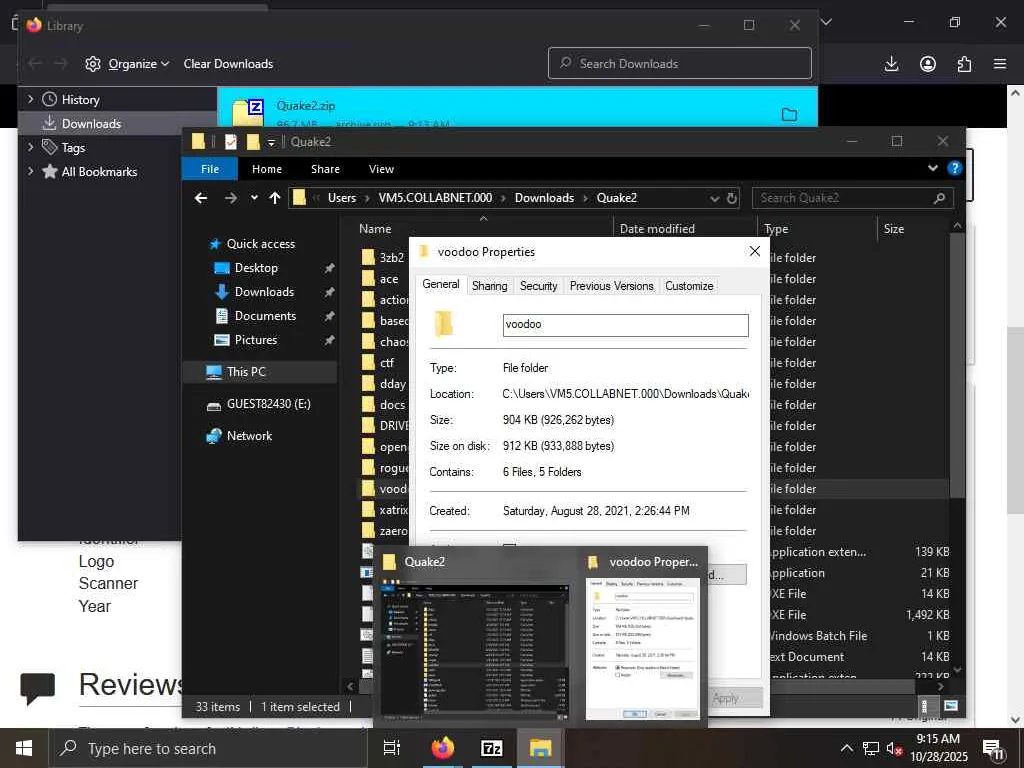Select Downloads in the address breadcrumb
Viewport: 1024px width, 768px height.
point(544,198)
